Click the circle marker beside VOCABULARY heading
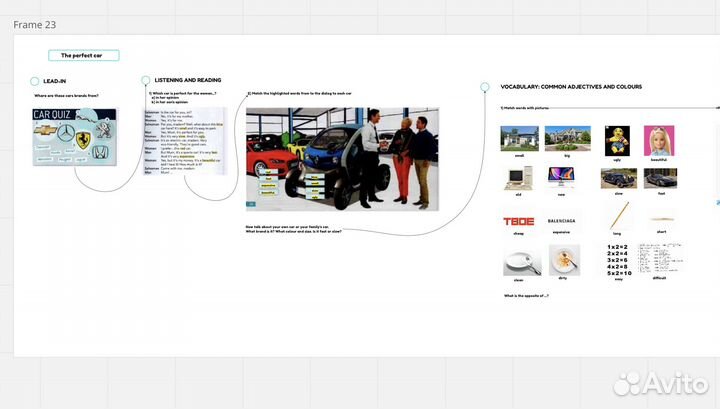The height and width of the screenshot is (409, 720). [485, 87]
